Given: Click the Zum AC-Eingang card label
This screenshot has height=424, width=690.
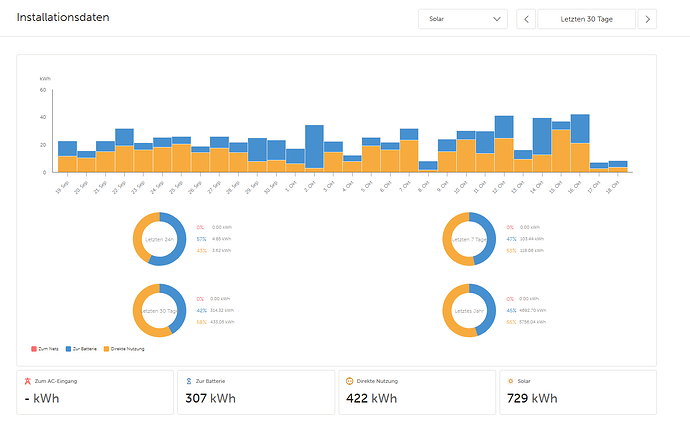Looking at the screenshot, I should point(56,381).
